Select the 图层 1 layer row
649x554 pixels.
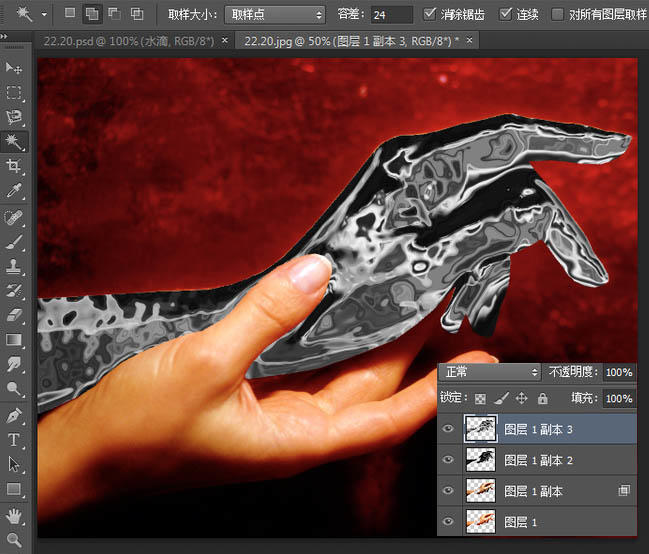click(x=540, y=521)
